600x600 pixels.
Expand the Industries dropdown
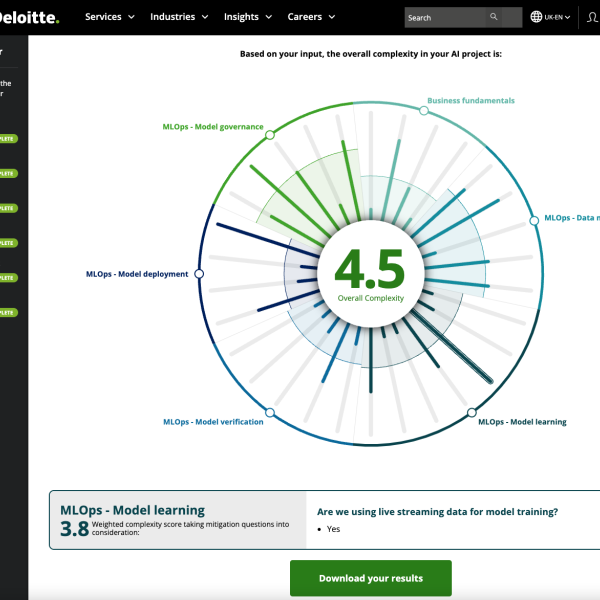(x=179, y=17)
